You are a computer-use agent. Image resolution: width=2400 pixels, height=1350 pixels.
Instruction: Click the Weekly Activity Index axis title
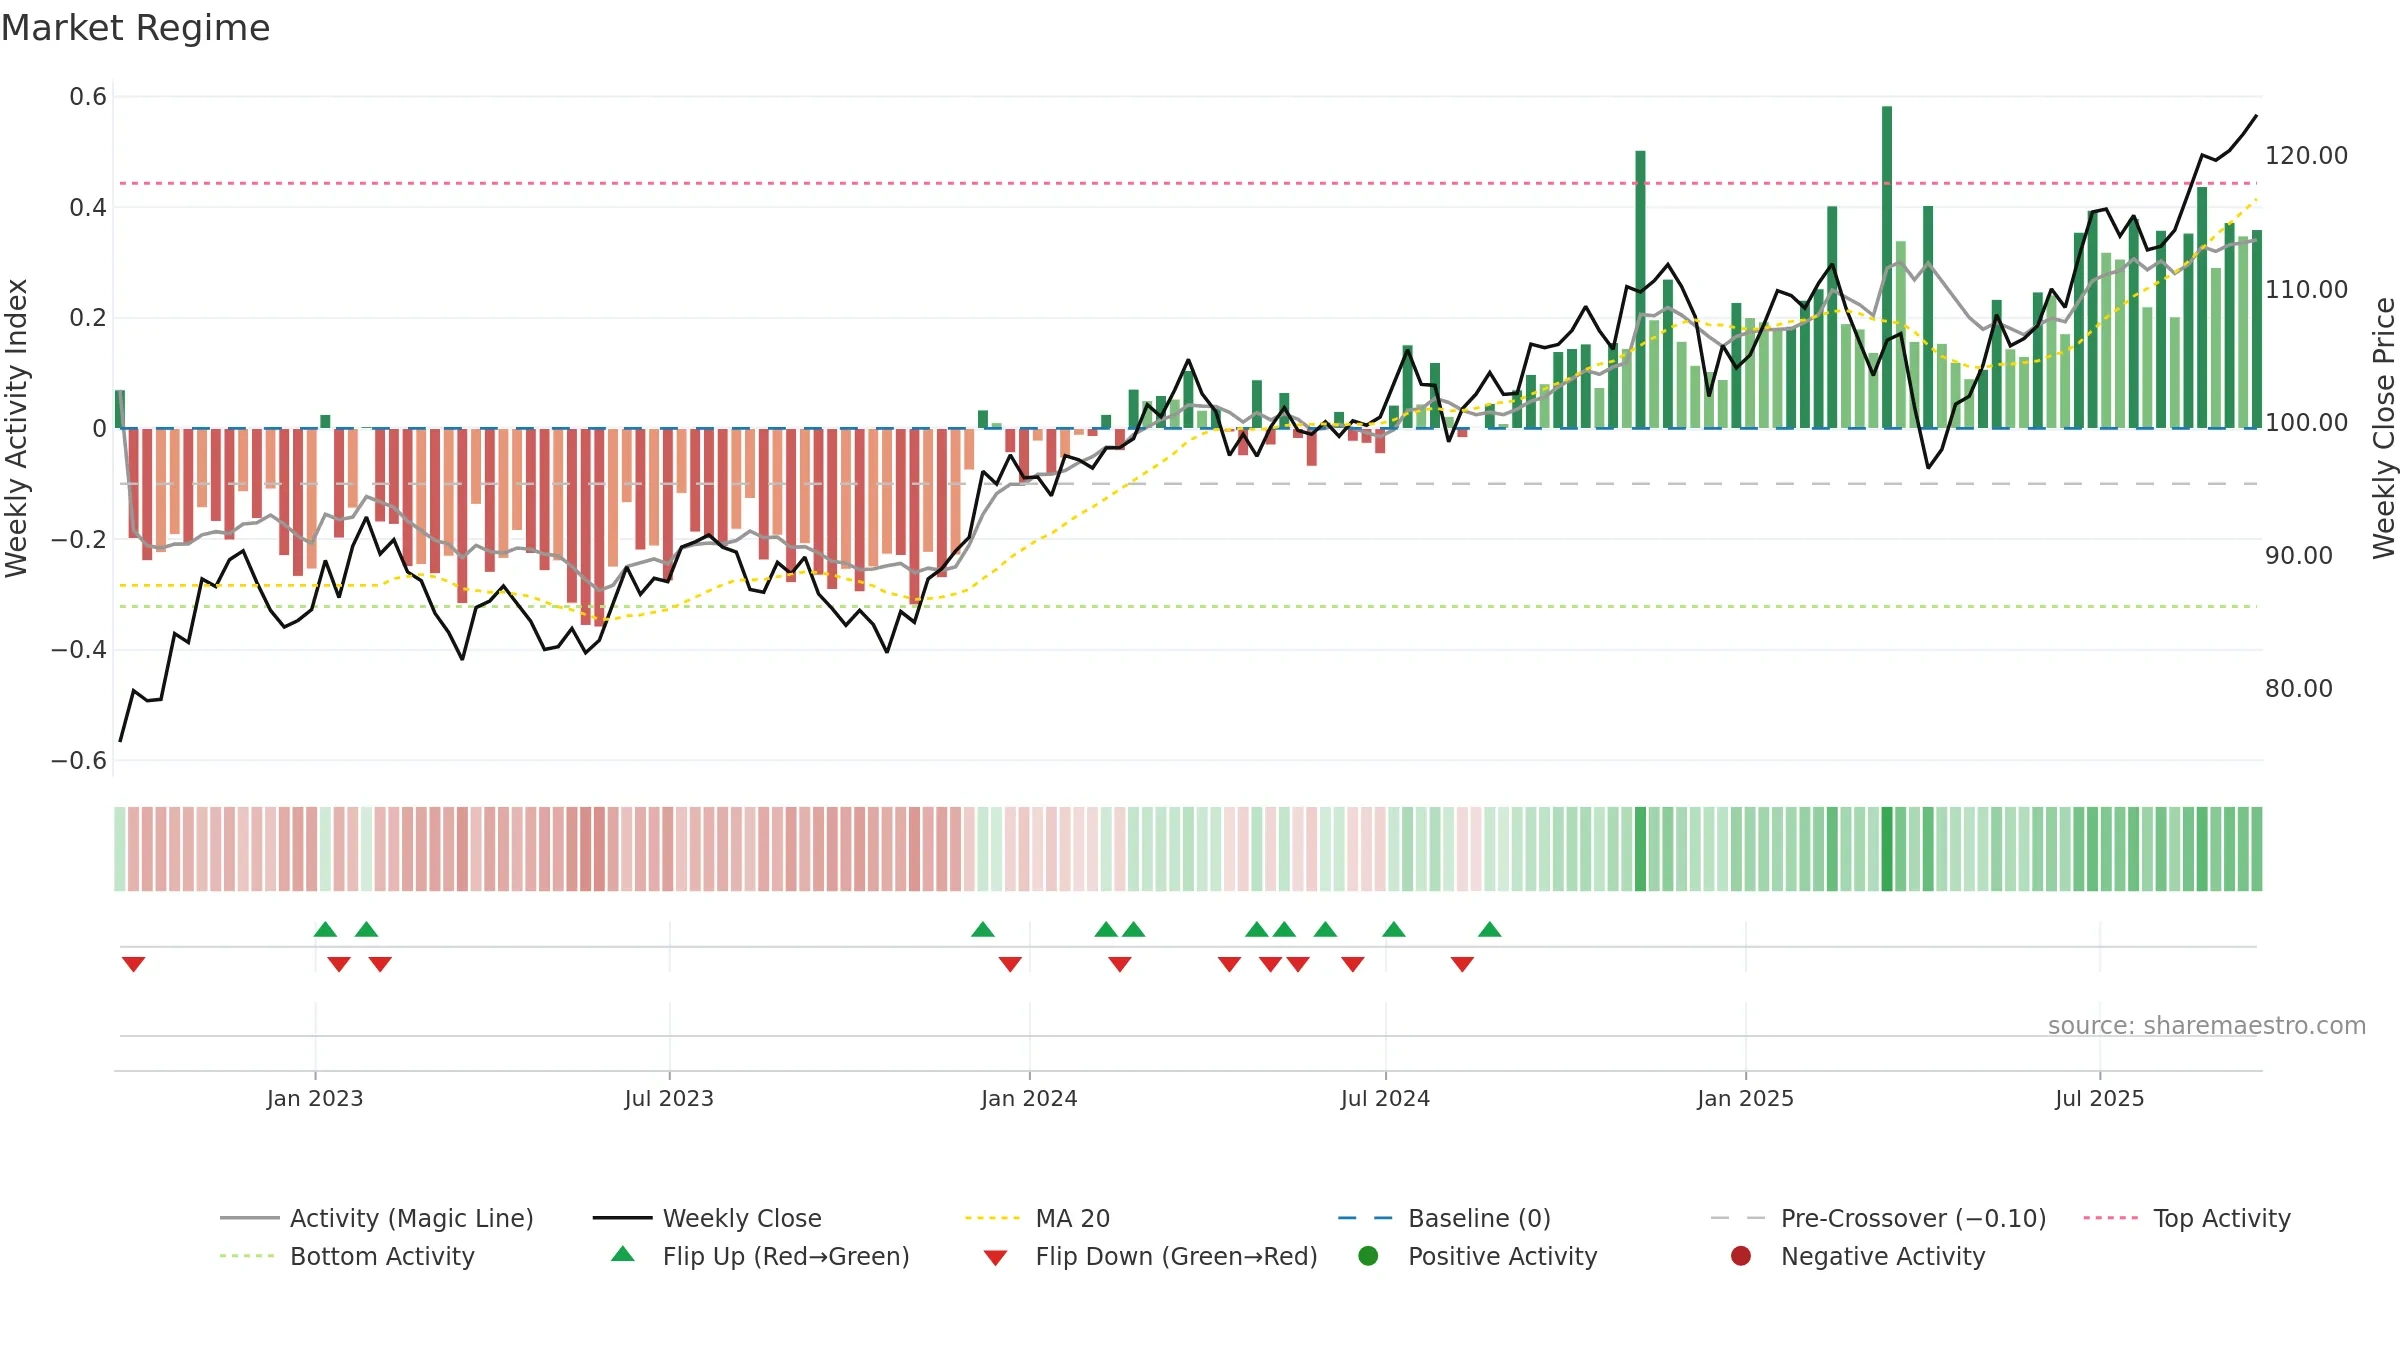(x=16, y=428)
